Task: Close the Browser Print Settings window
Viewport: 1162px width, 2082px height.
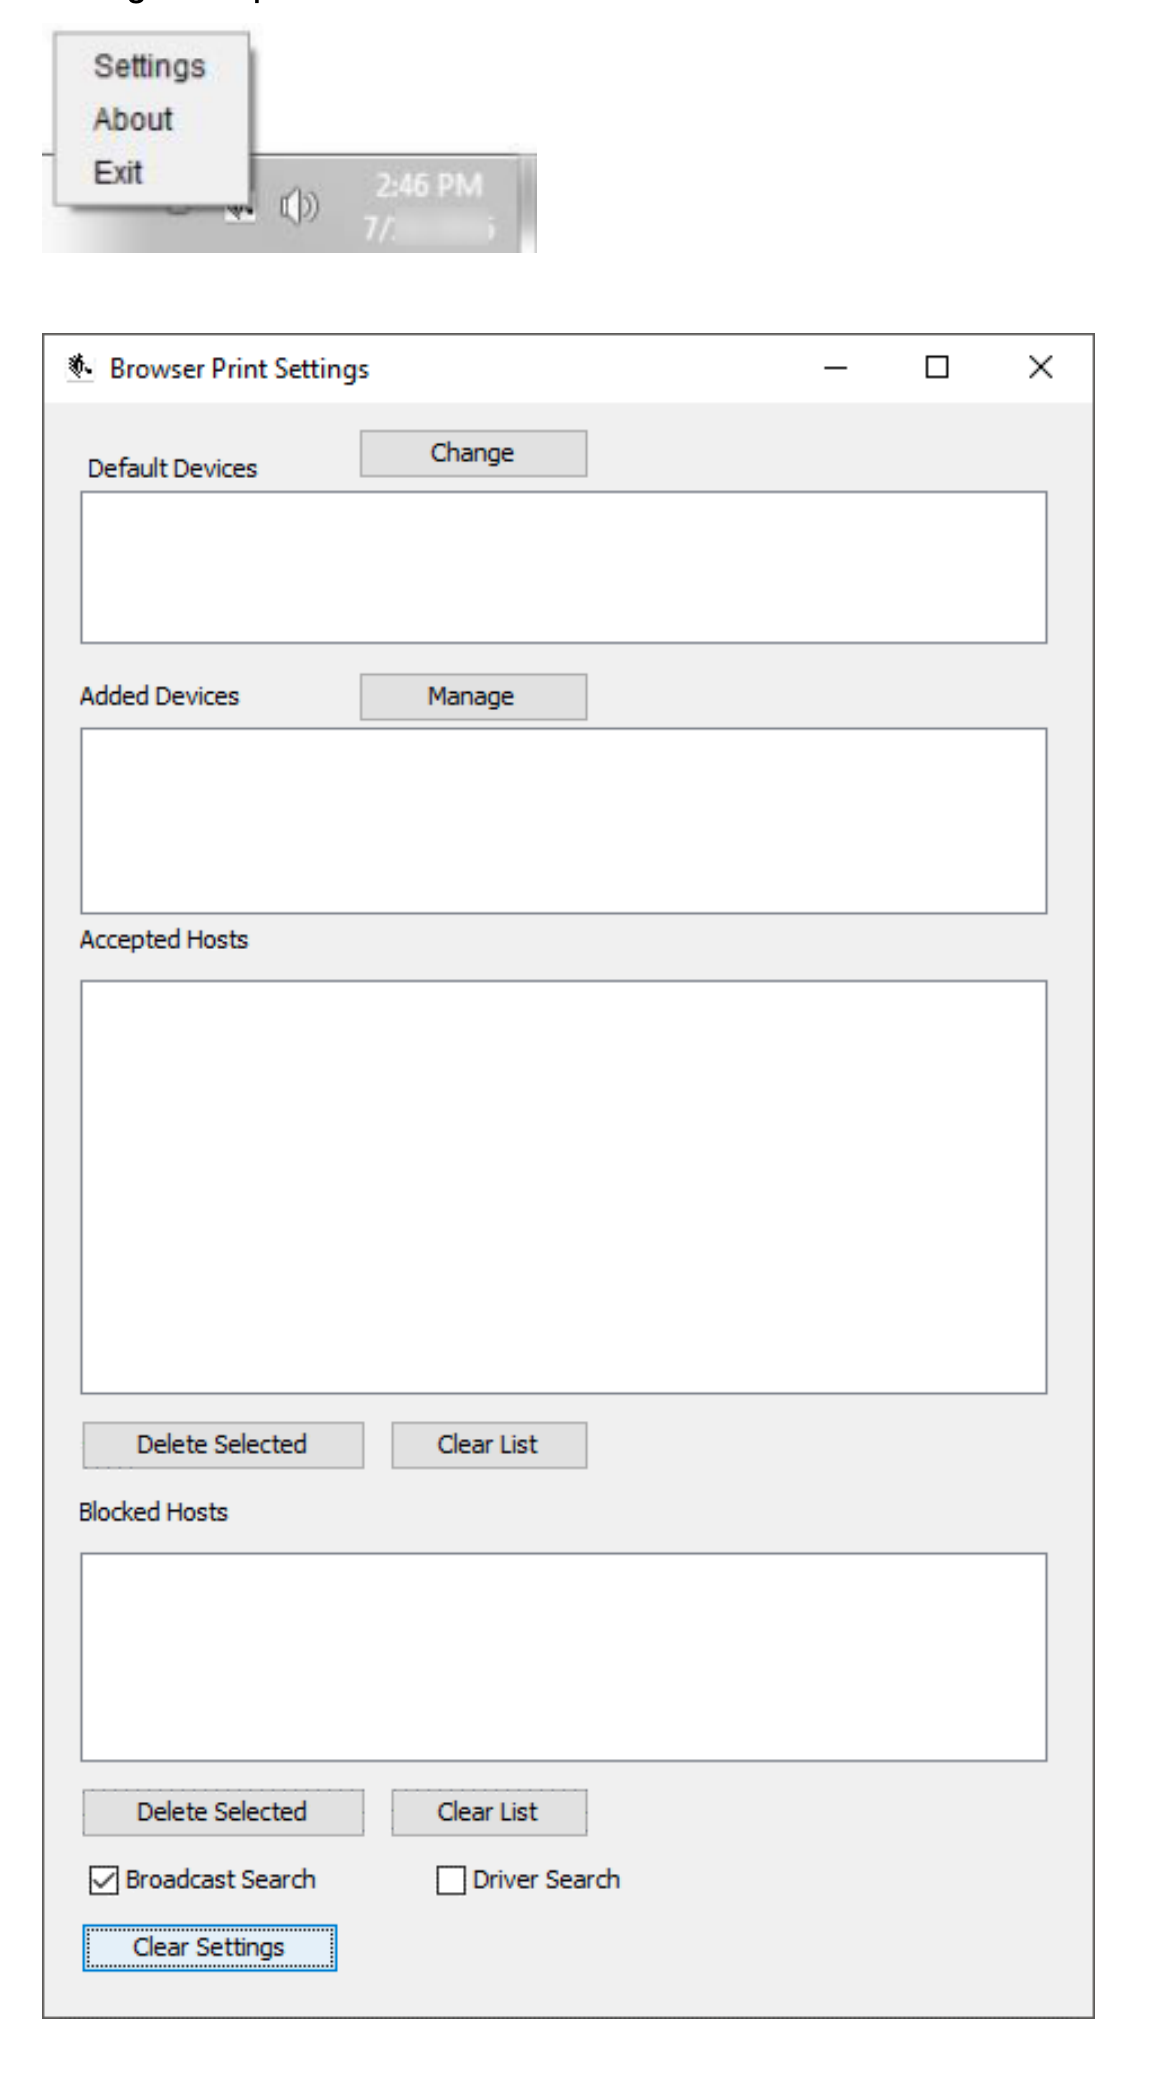Action: click(x=1040, y=368)
